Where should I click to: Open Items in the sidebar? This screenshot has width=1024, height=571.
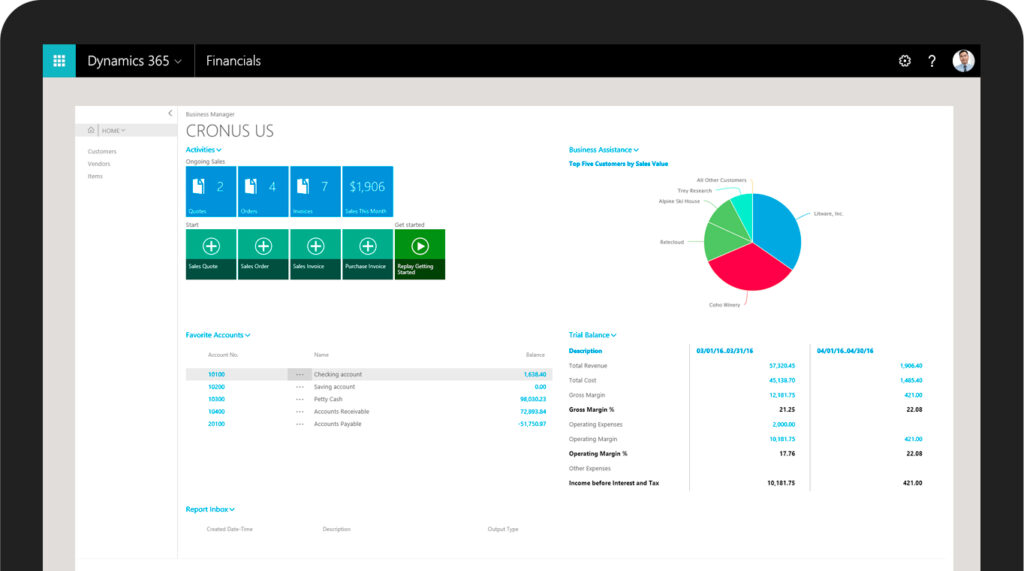(95, 176)
